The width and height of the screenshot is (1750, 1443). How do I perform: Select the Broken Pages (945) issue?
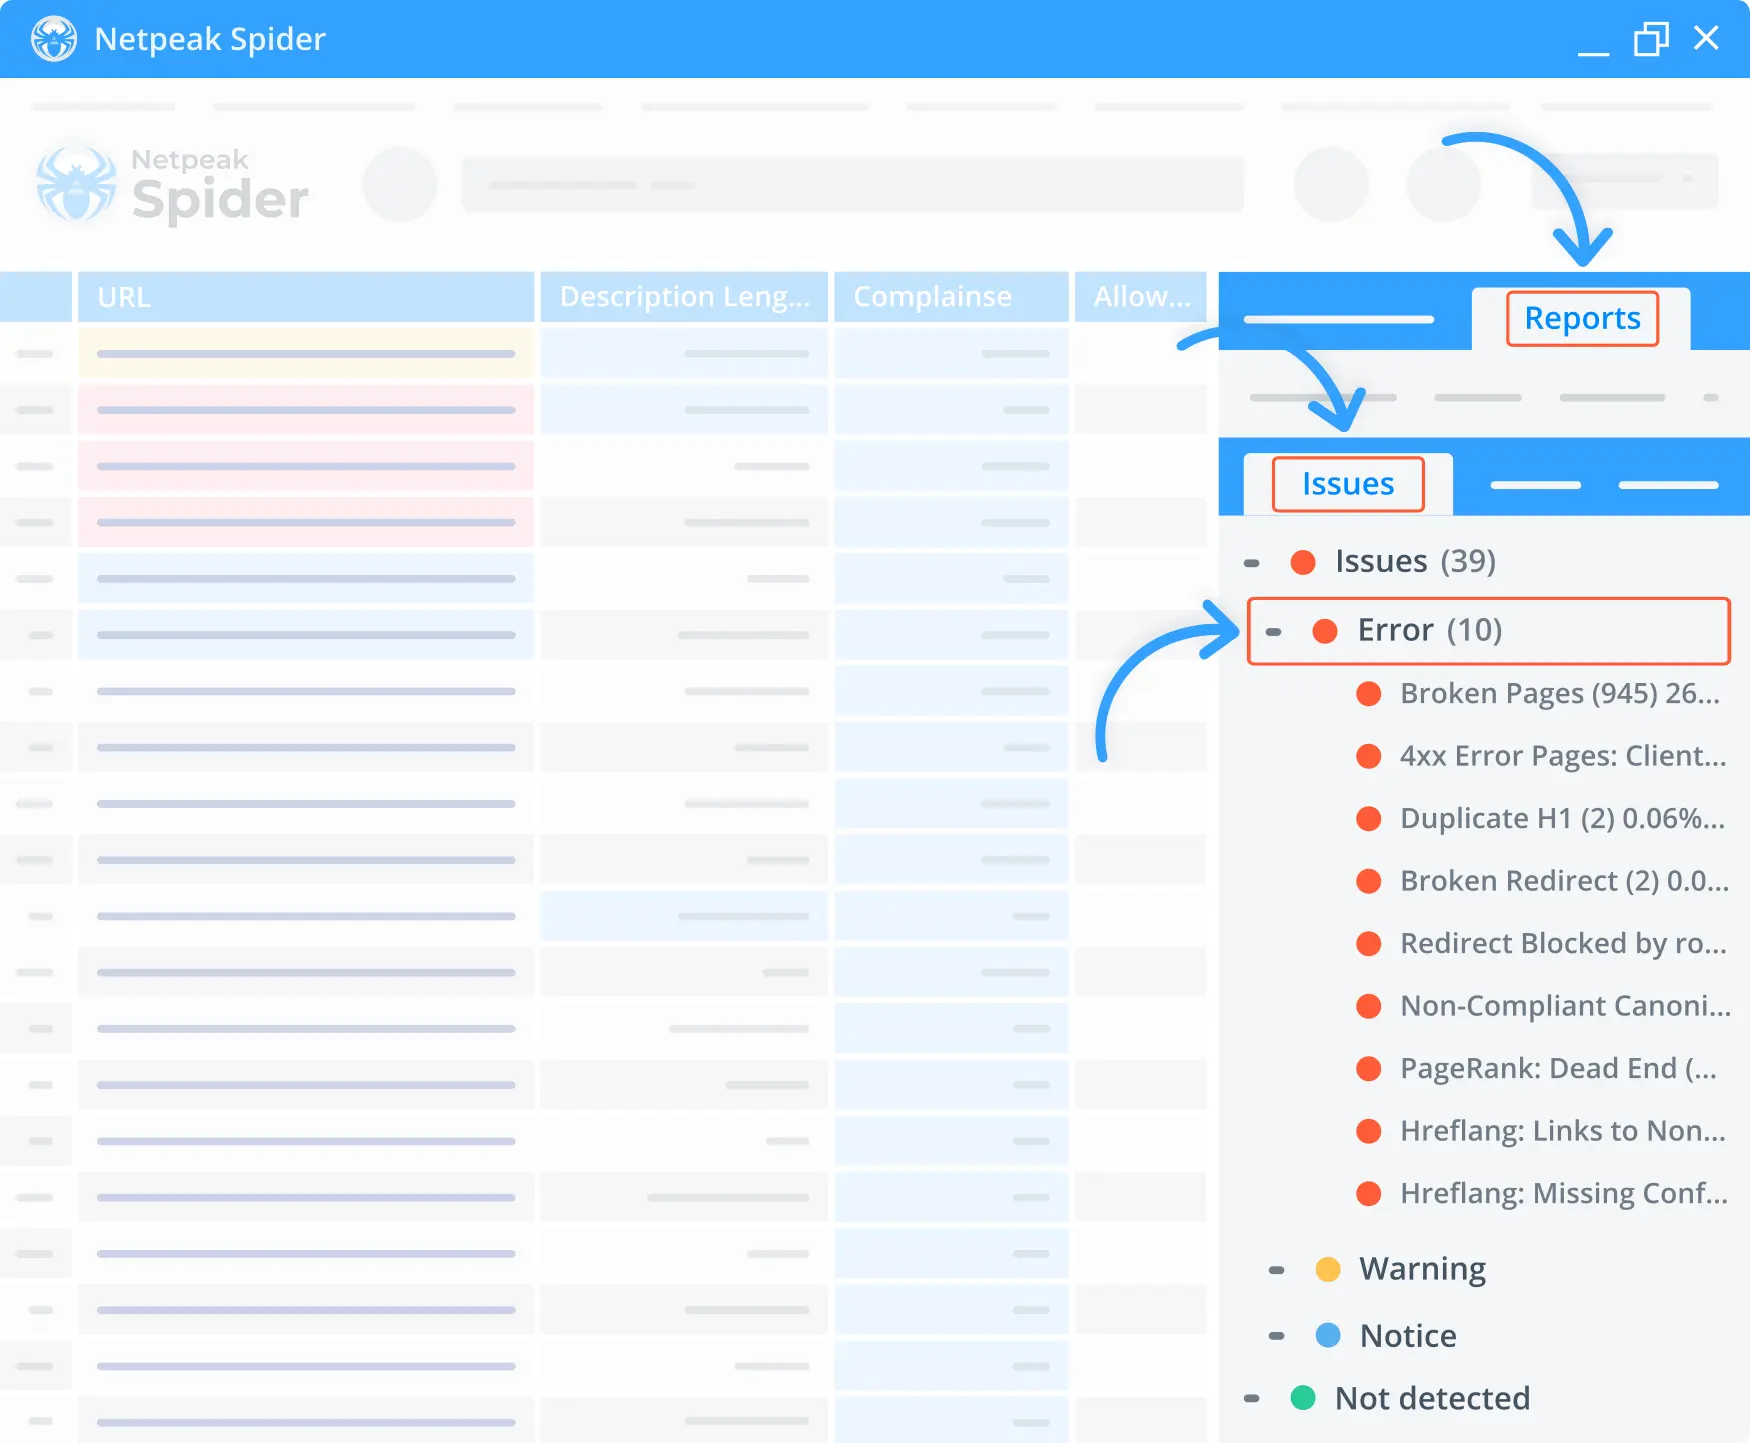[1560, 693]
